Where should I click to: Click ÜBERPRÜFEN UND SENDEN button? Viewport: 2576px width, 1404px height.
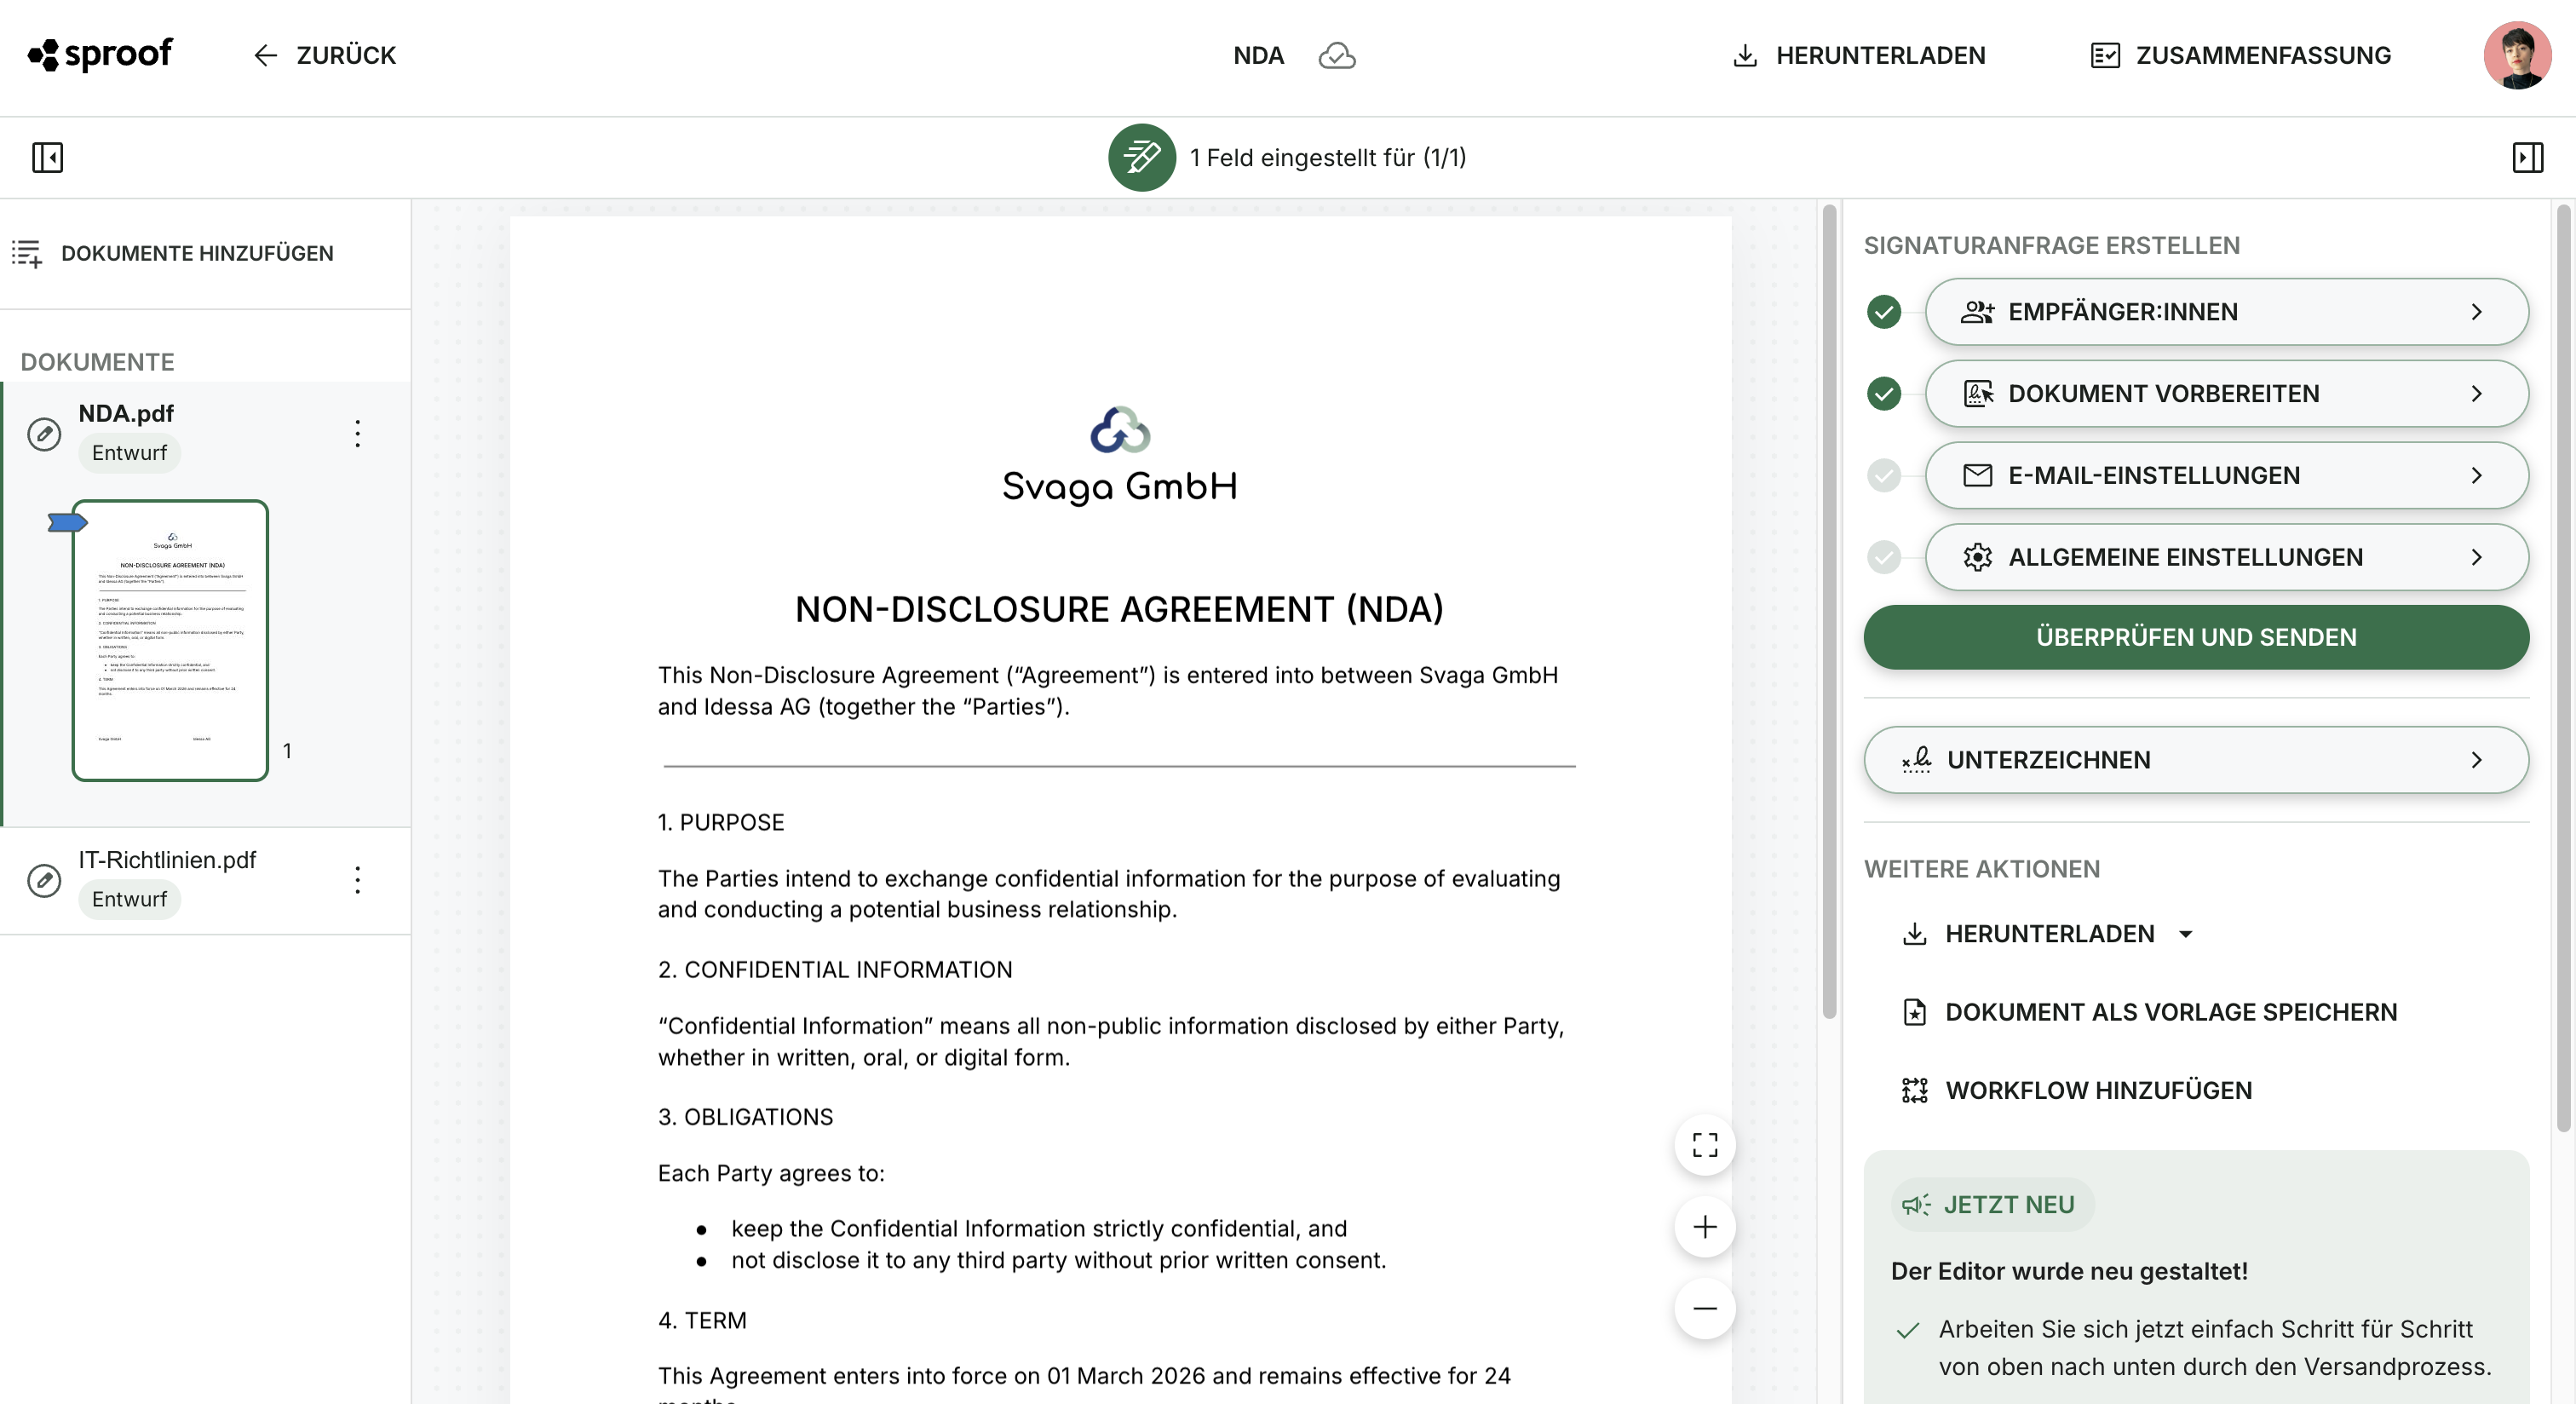click(2196, 637)
